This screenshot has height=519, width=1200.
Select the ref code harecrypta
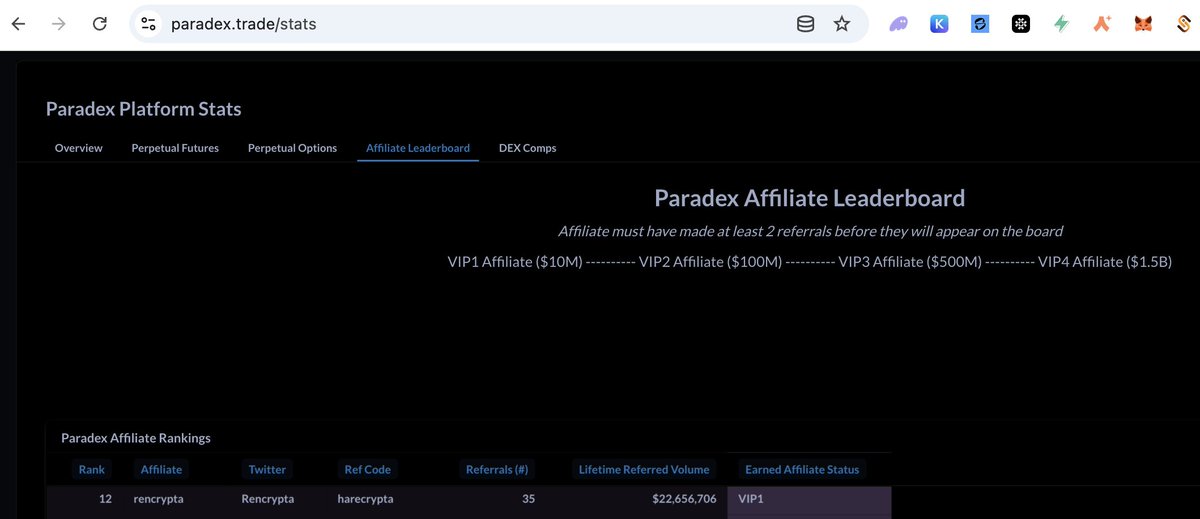(365, 499)
